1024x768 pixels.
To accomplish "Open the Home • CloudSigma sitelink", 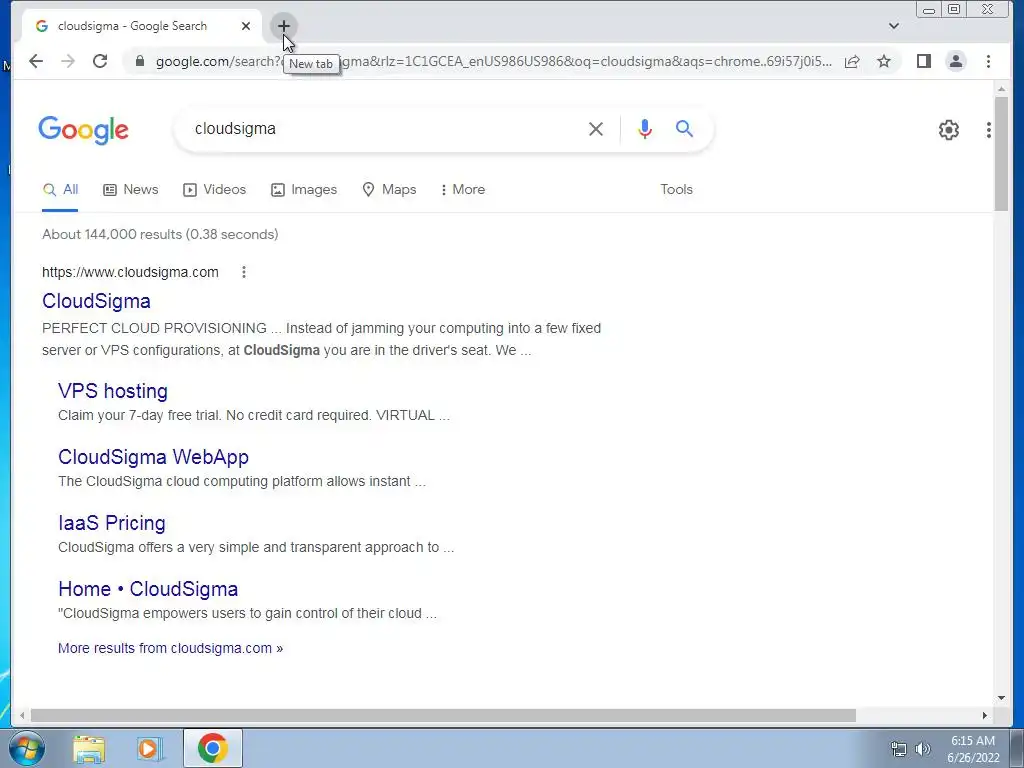I will pyautogui.click(x=148, y=589).
